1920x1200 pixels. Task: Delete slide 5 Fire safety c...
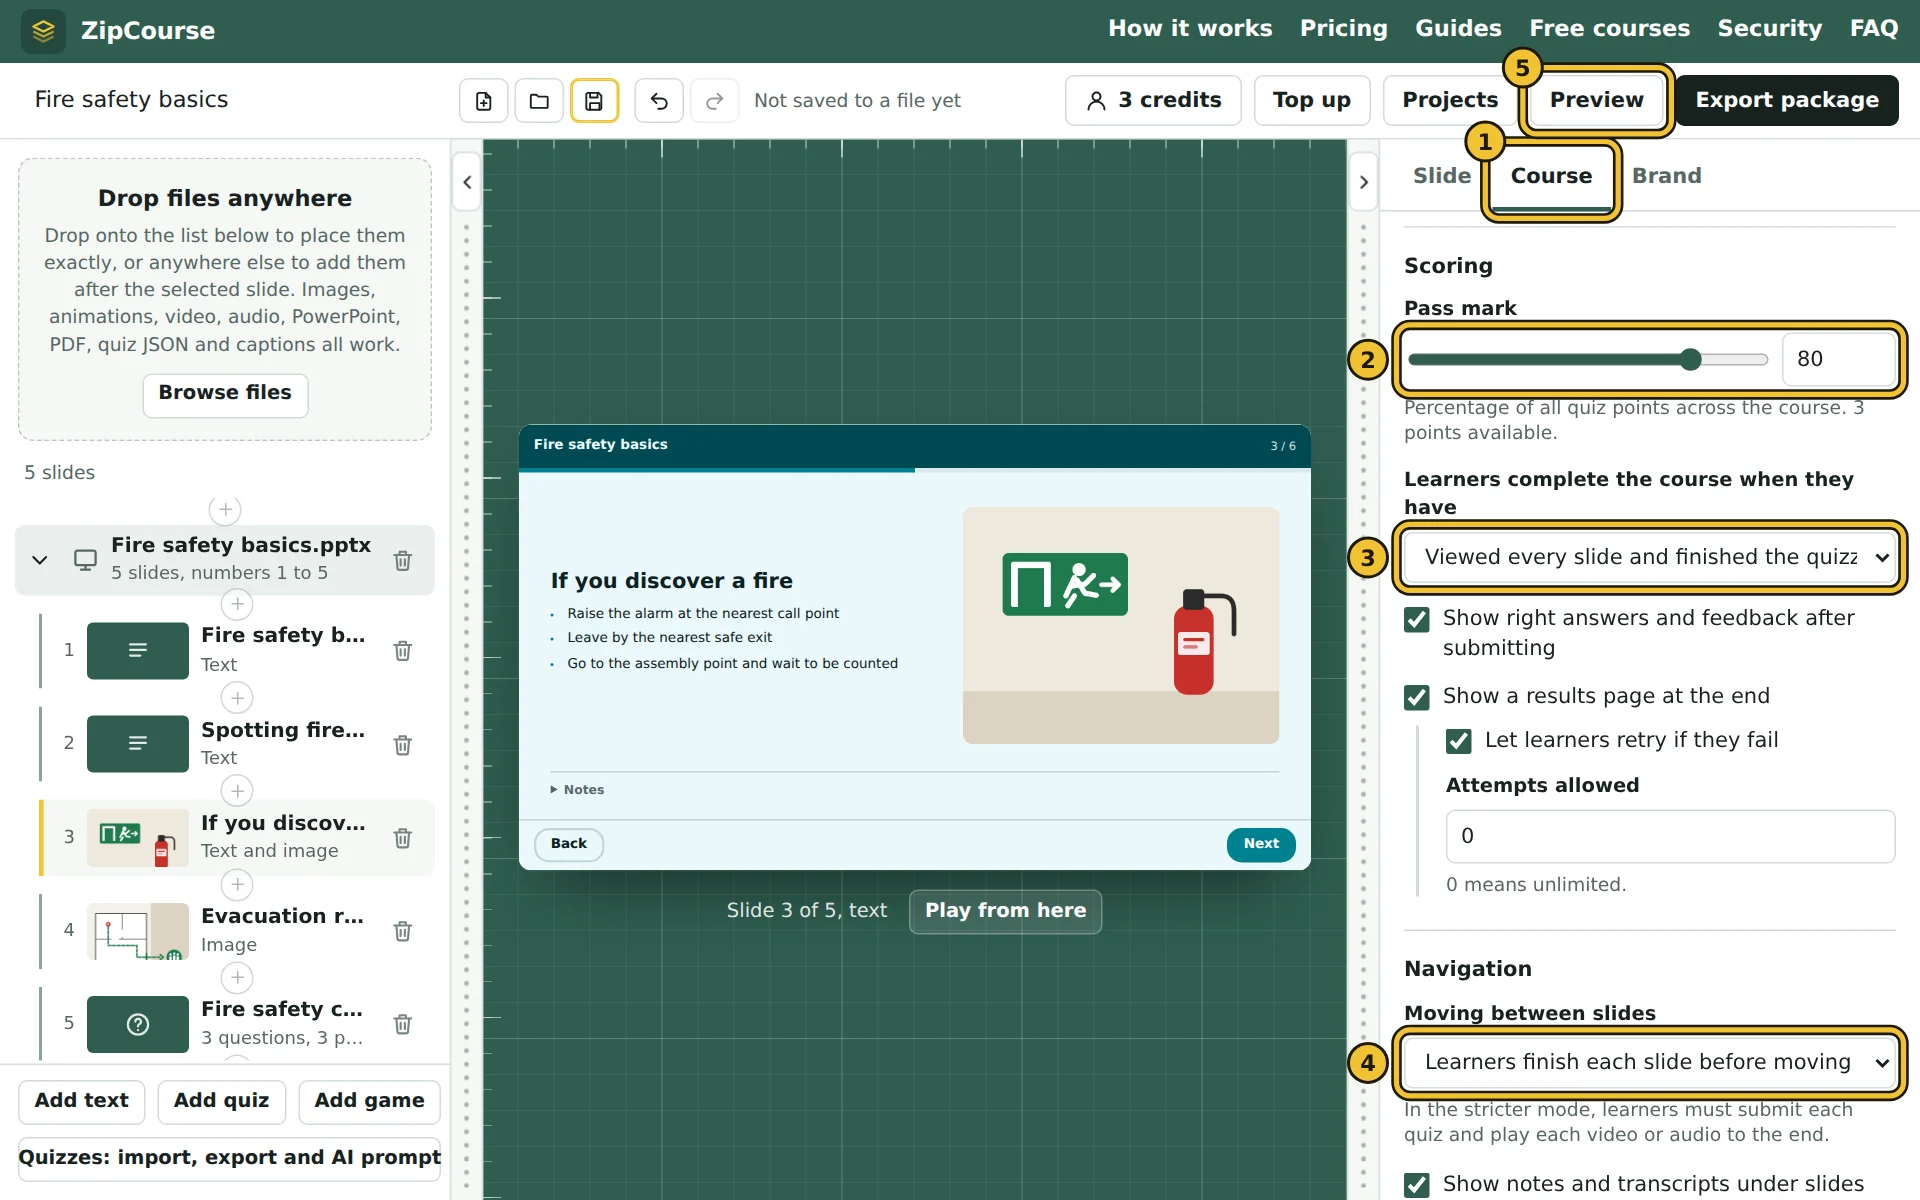coord(403,1024)
